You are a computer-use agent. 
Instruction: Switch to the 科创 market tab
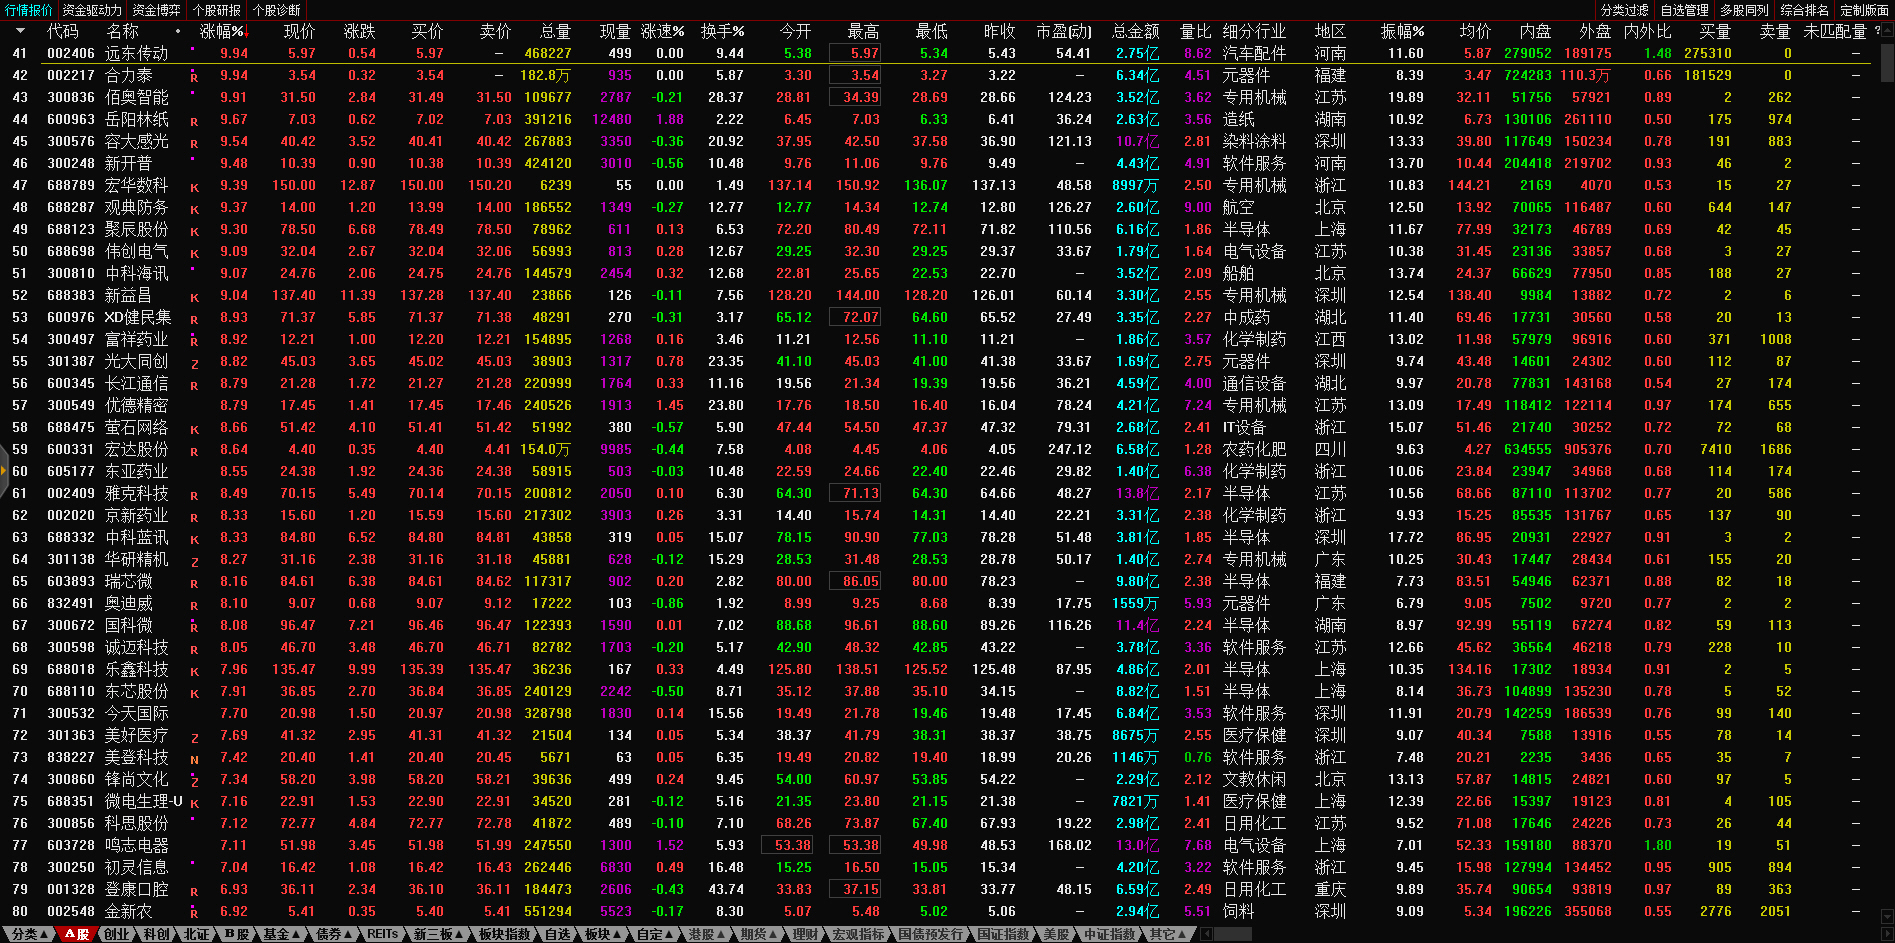pyautogui.click(x=156, y=934)
